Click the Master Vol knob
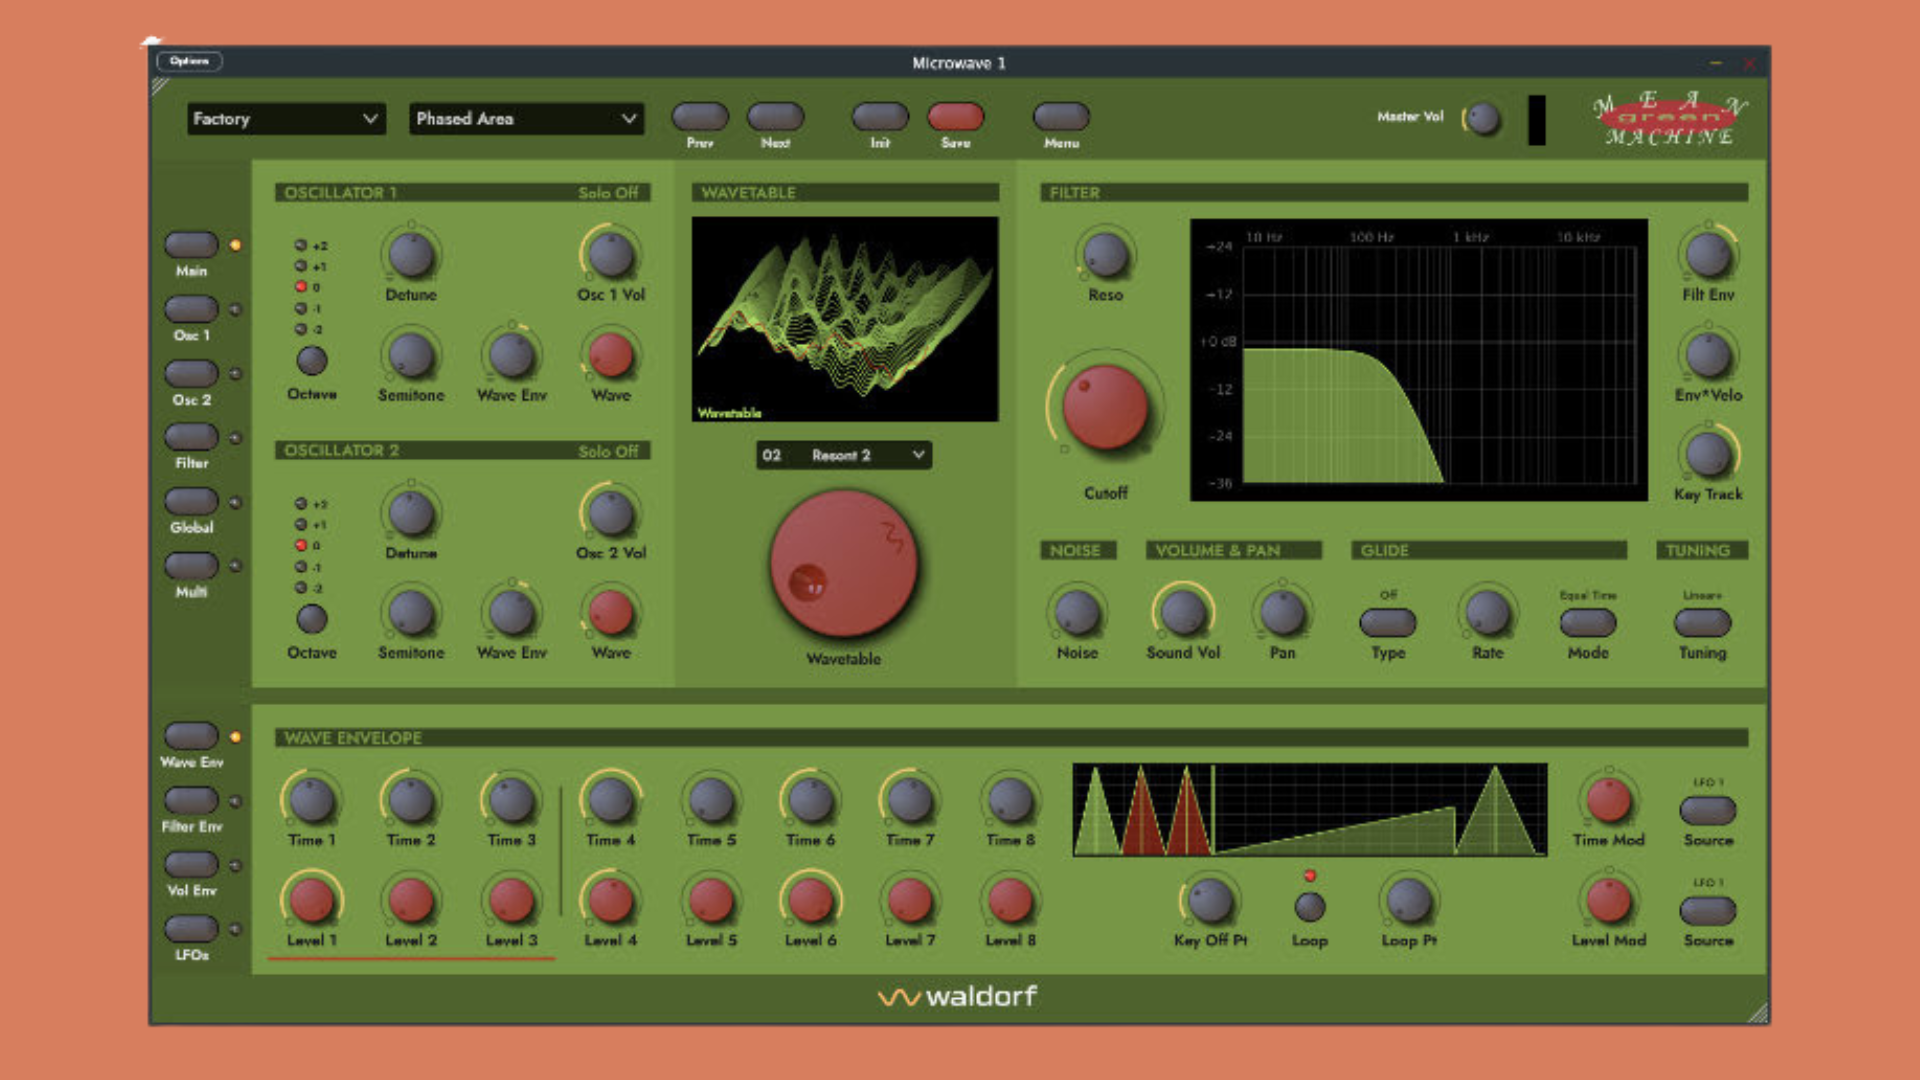Image resolution: width=1920 pixels, height=1080 pixels. tap(1483, 119)
